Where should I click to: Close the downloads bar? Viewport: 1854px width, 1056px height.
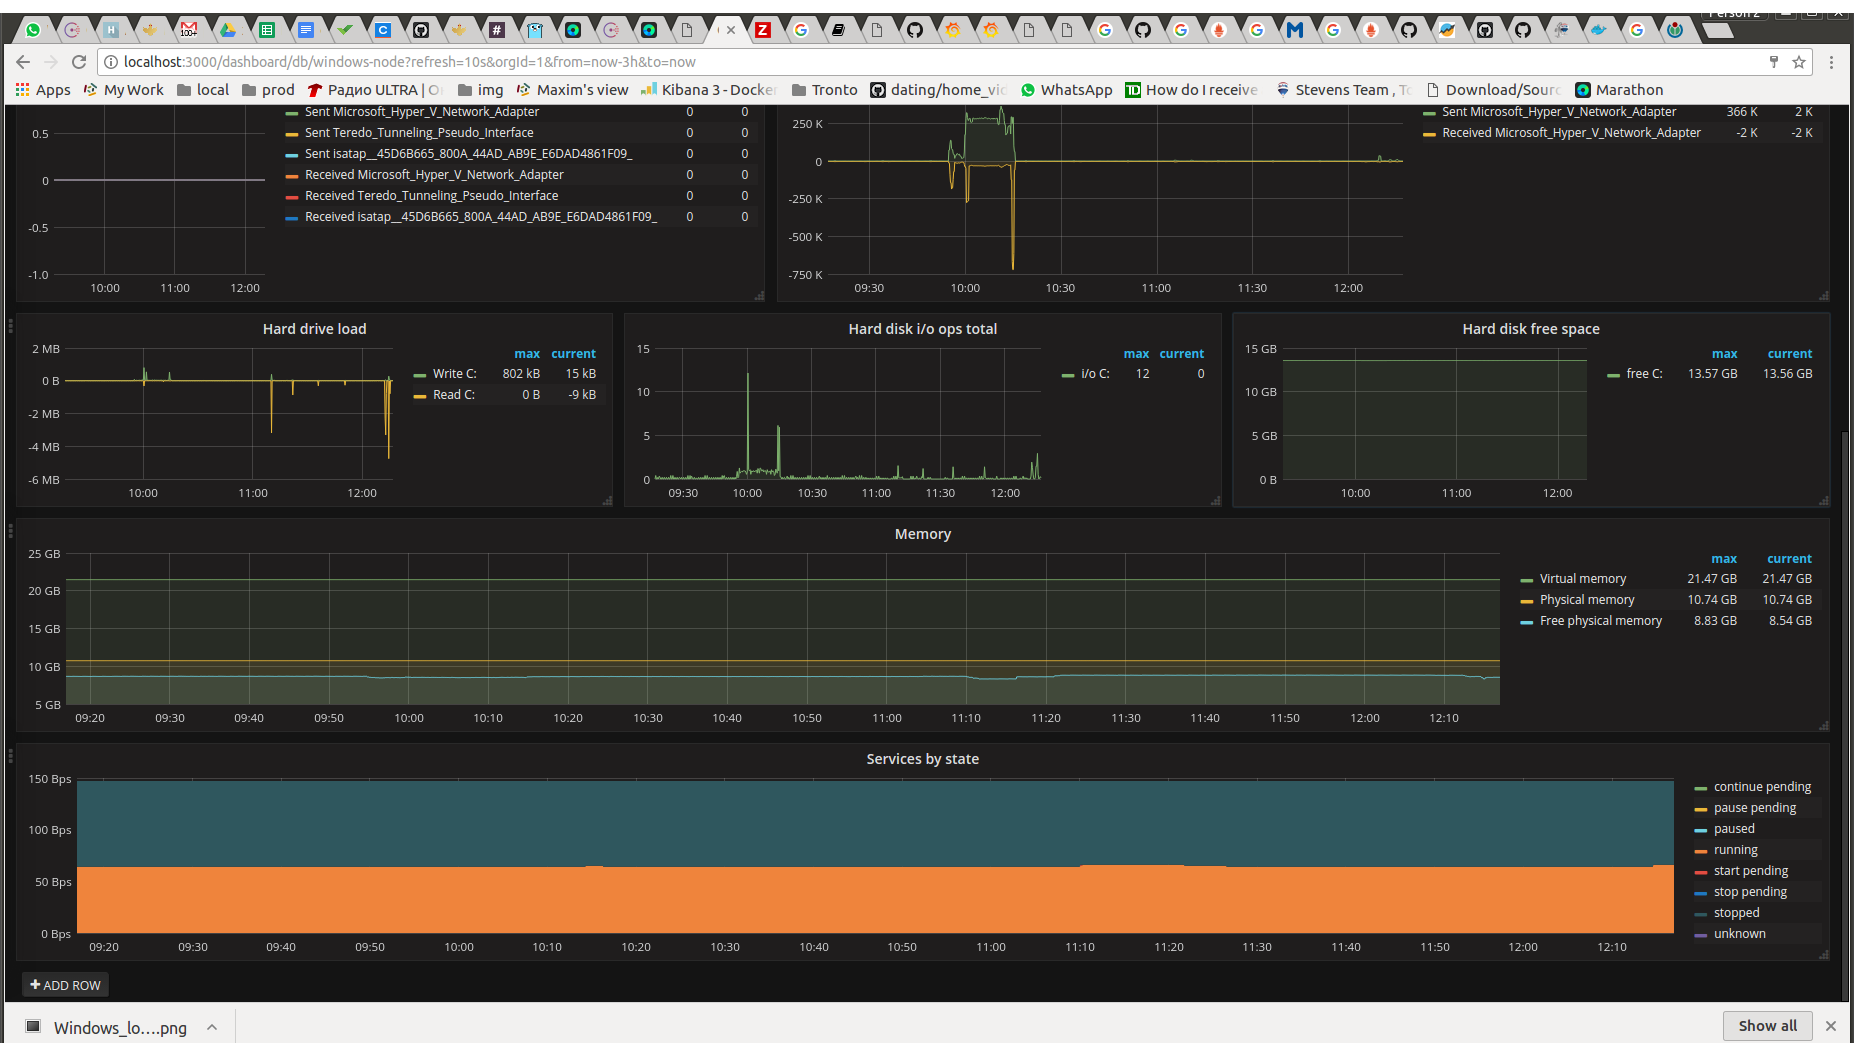[x=1830, y=1026]
